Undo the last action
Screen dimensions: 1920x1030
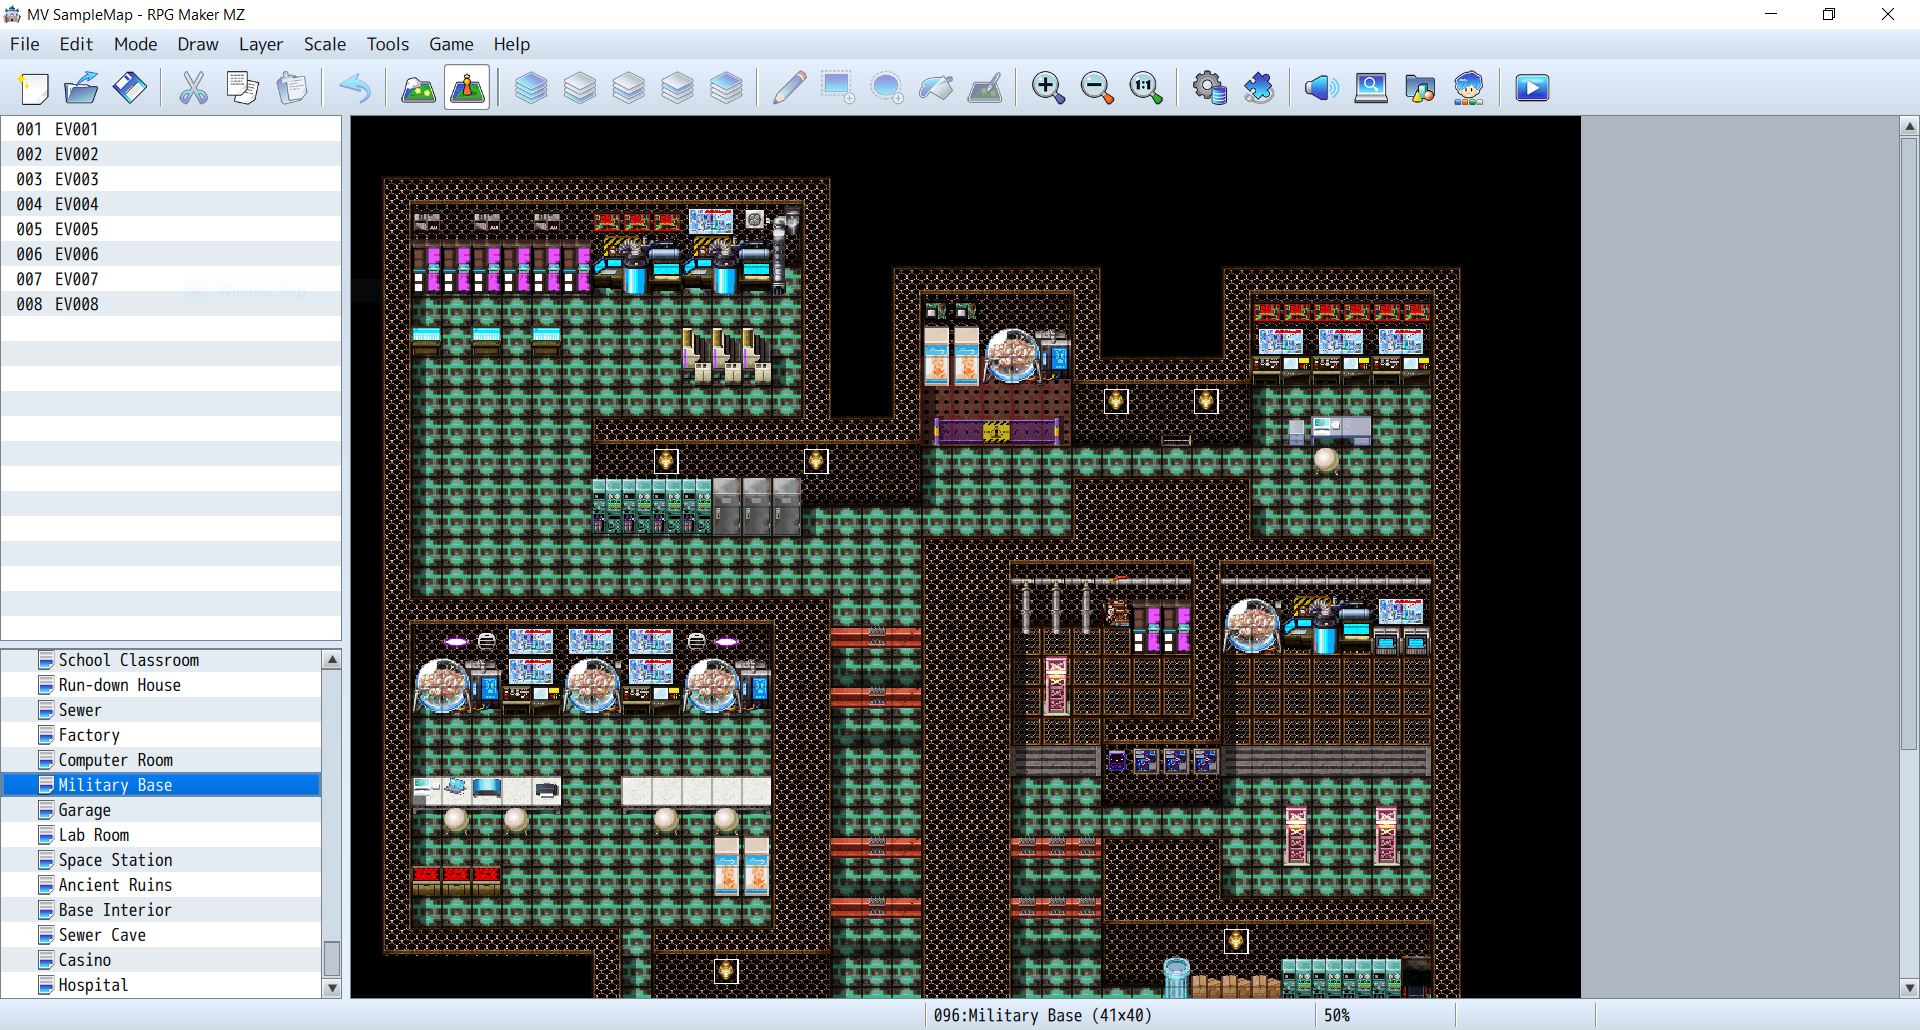355,88
